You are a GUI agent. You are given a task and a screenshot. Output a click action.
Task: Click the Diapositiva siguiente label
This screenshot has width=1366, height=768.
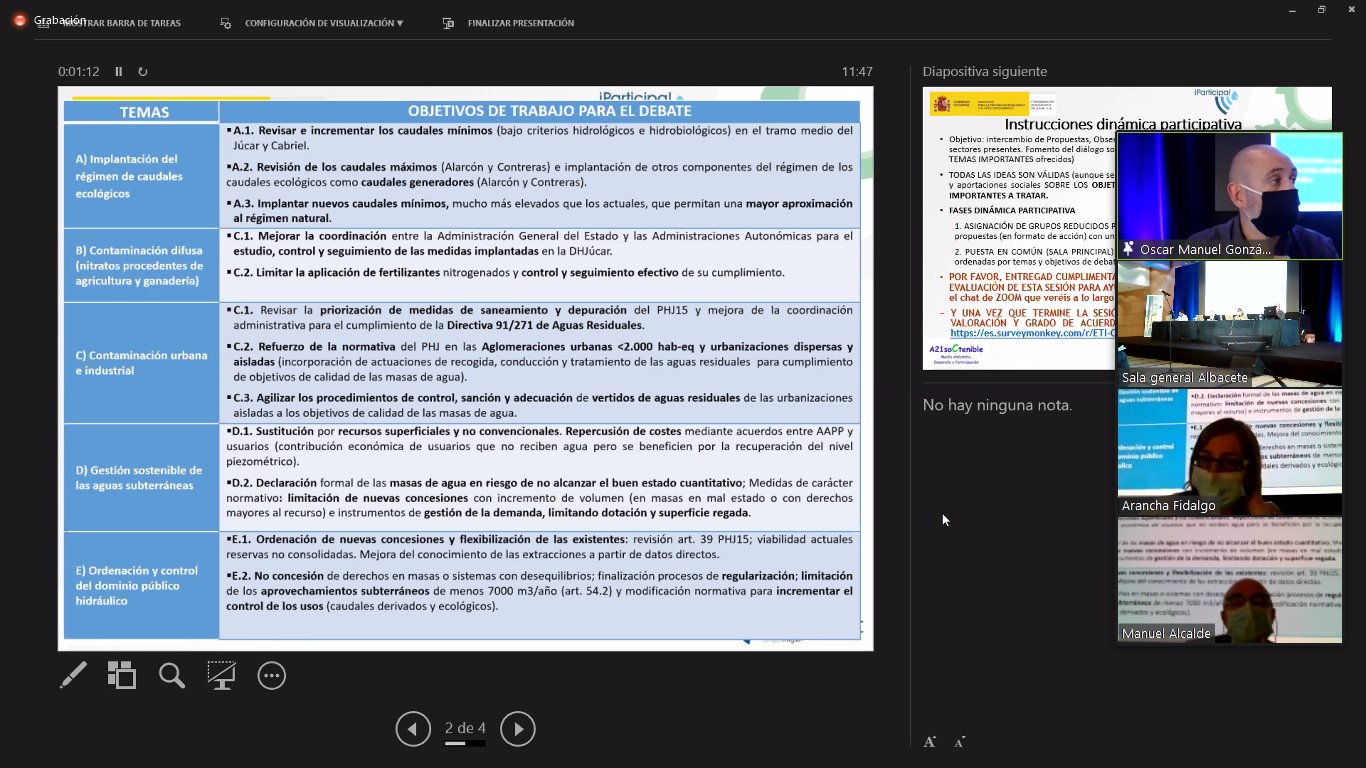coord(985,72)
